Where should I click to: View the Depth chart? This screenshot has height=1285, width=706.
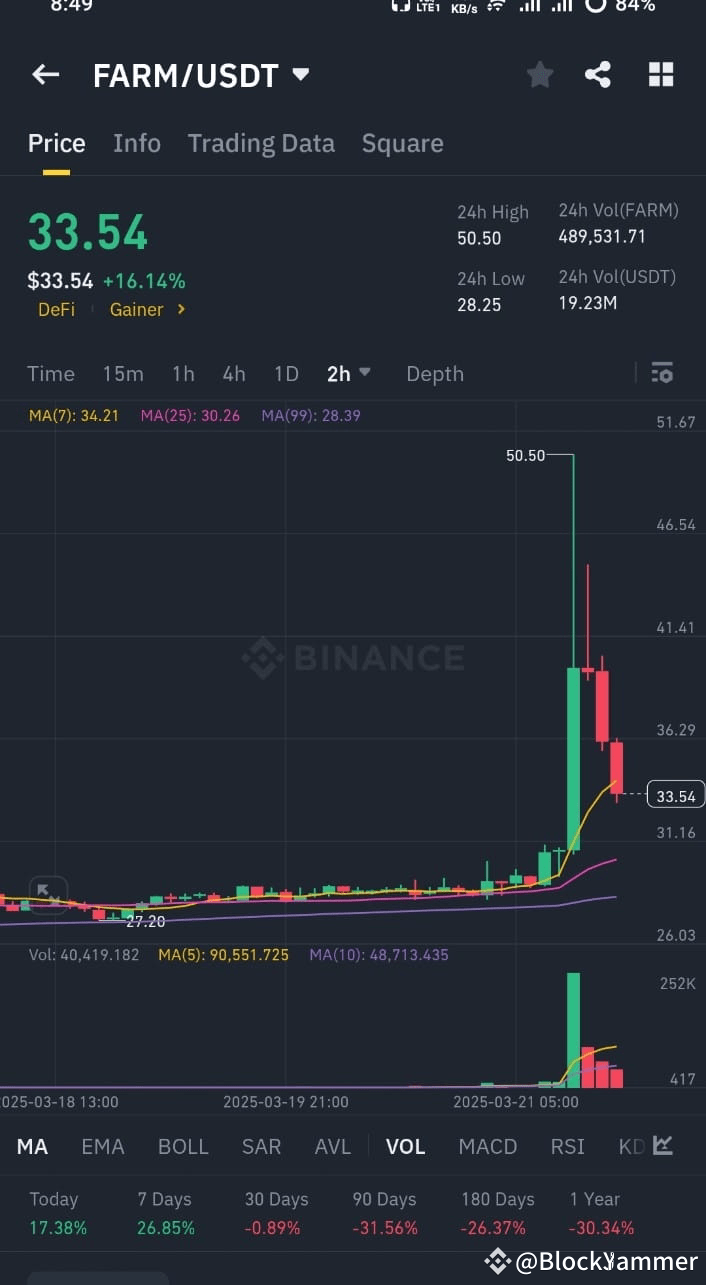(434, 373)
